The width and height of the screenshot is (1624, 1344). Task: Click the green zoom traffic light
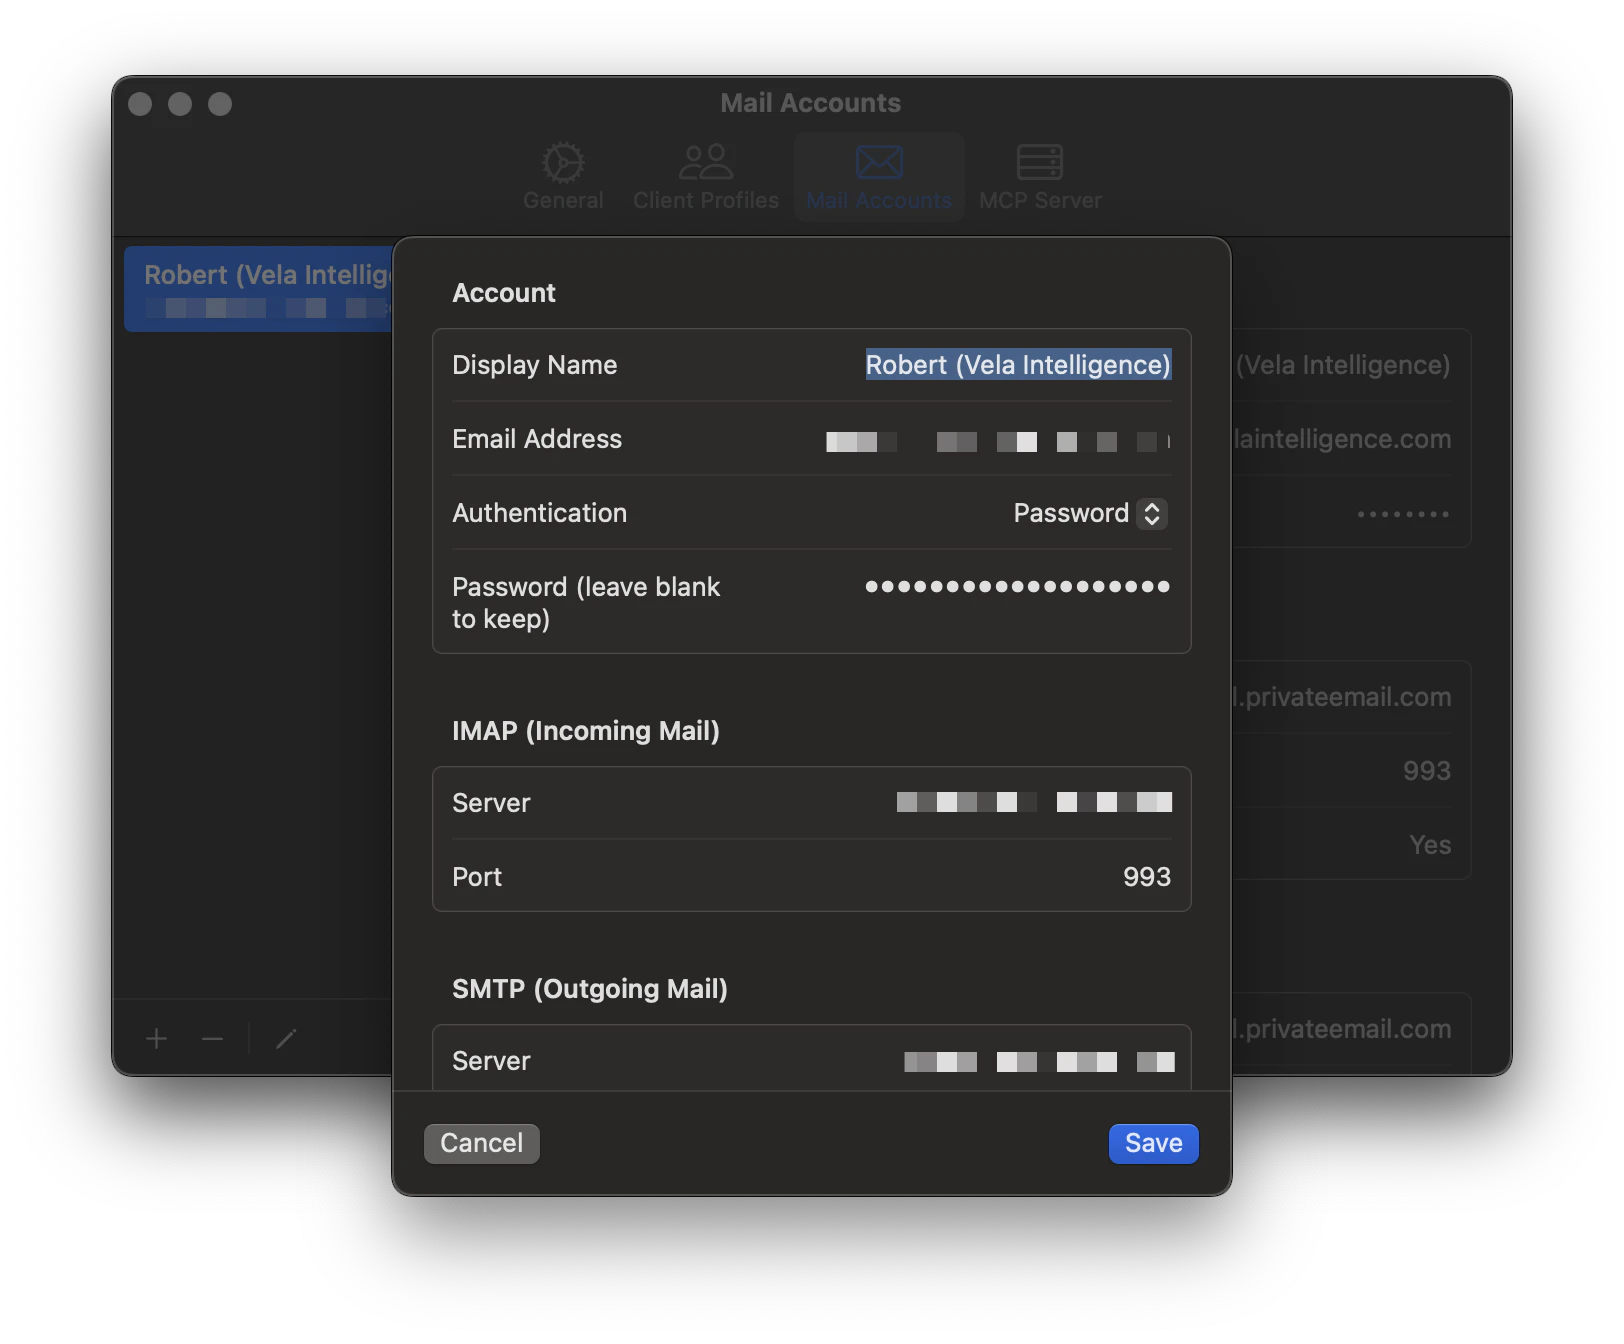(x=220, y=103)
